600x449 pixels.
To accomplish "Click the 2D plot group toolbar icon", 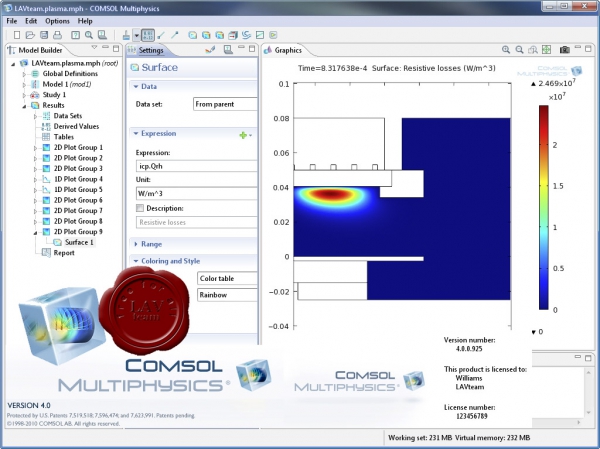I will point(193,35).
